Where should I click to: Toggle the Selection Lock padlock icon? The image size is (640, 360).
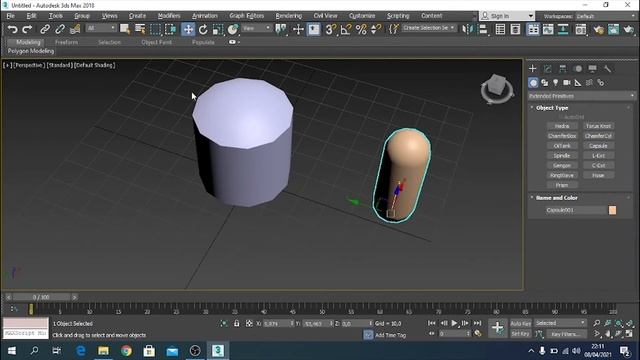(x=236, y=323)
